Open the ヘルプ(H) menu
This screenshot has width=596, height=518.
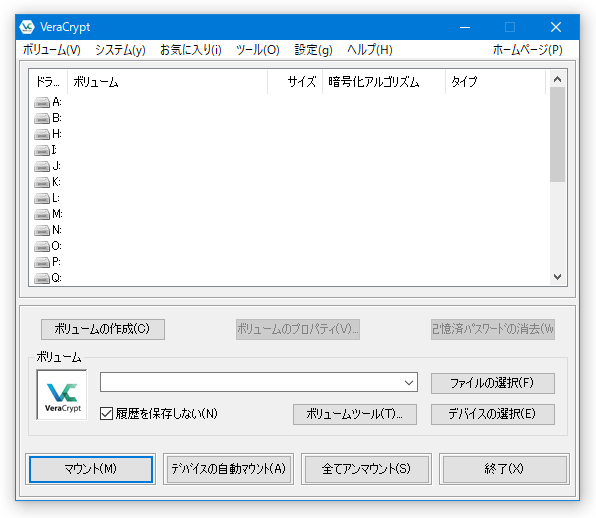[x=370, y=50]
